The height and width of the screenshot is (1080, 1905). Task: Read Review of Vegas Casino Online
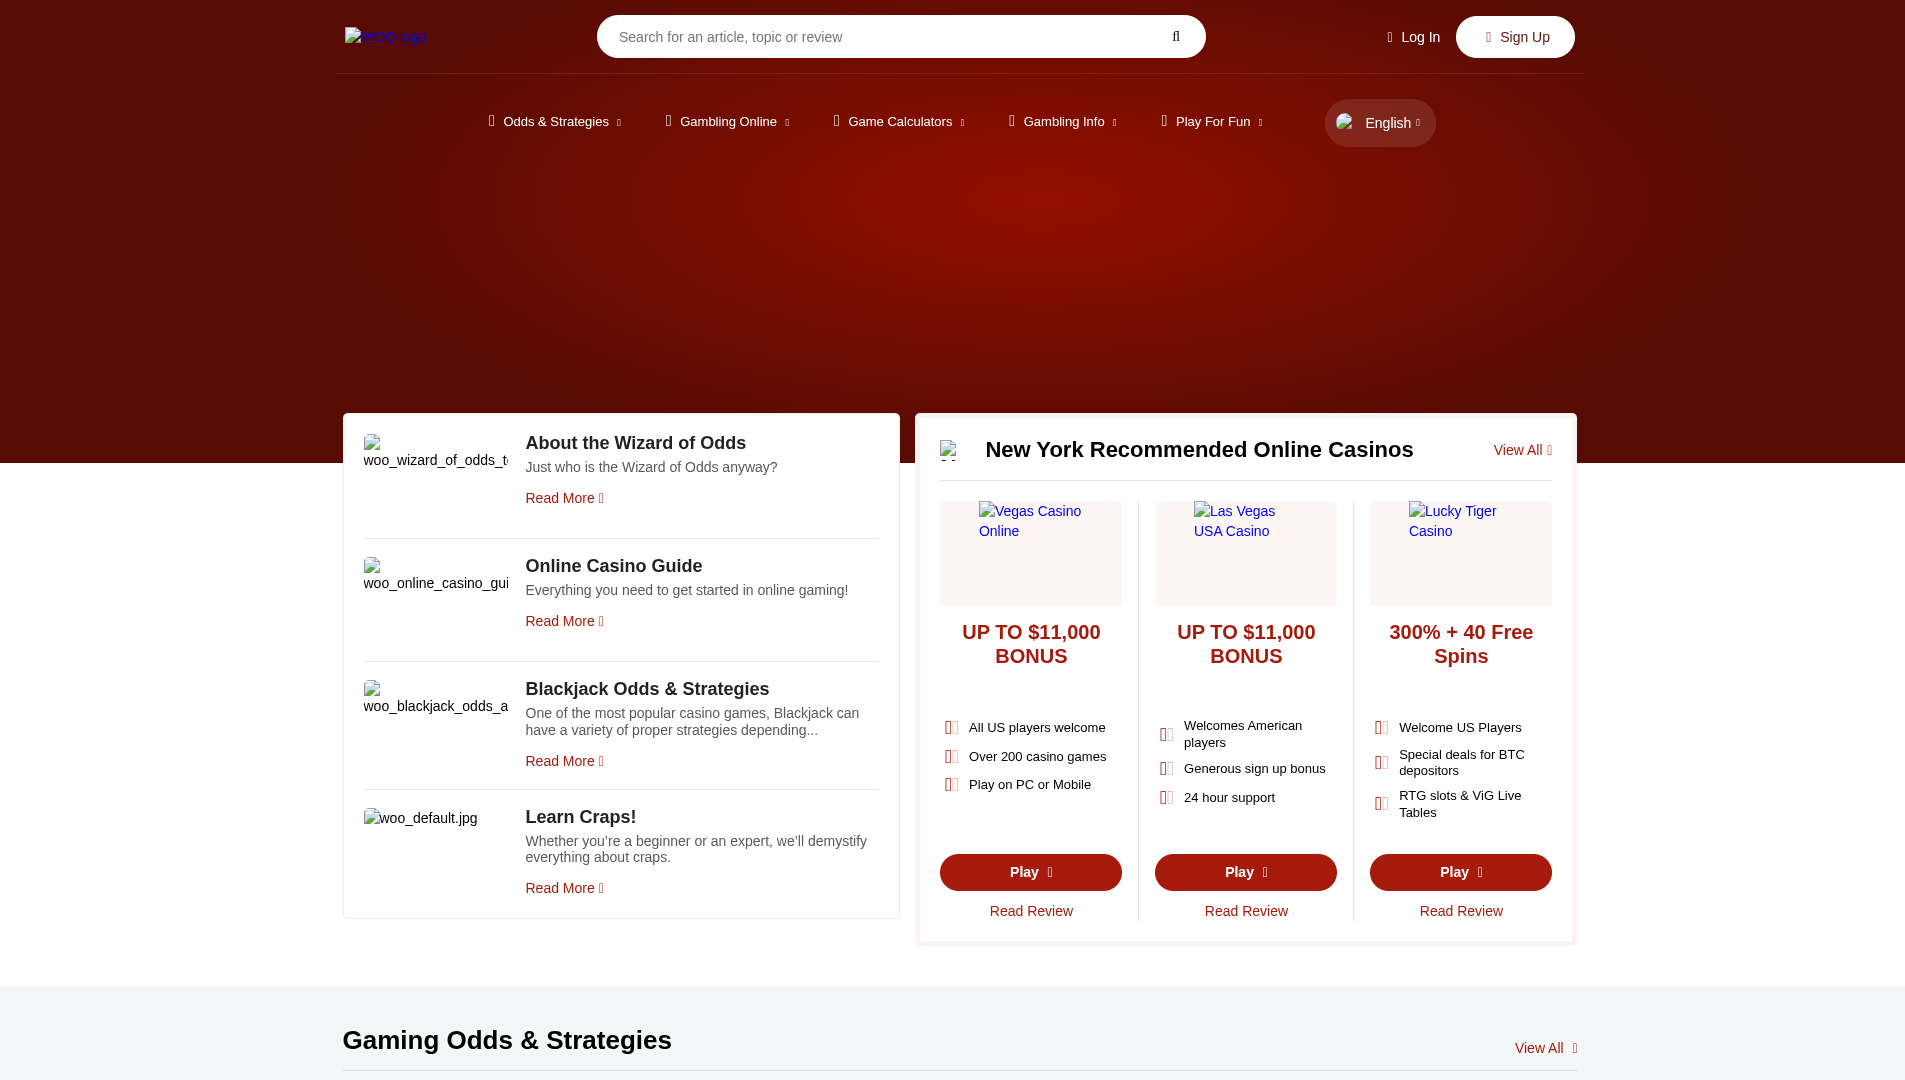coord(1031,911)
